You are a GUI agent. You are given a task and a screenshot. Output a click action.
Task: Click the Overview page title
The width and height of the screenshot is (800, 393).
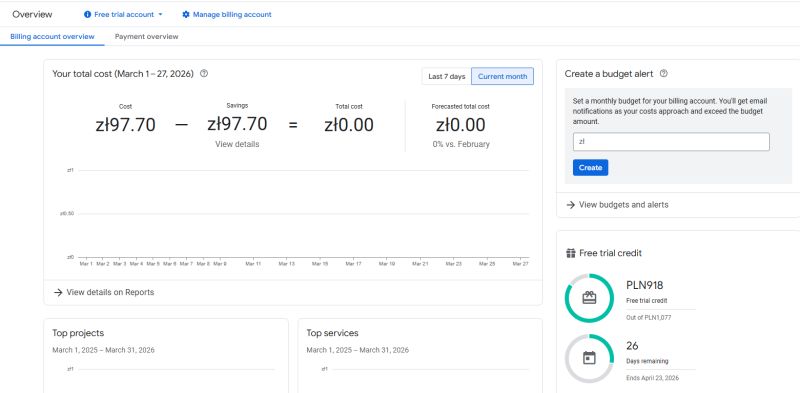pos(32,15)
